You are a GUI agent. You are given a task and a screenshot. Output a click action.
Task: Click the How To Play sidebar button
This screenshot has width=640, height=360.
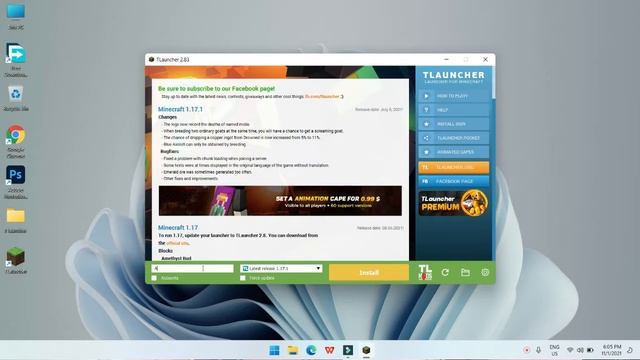453,96
